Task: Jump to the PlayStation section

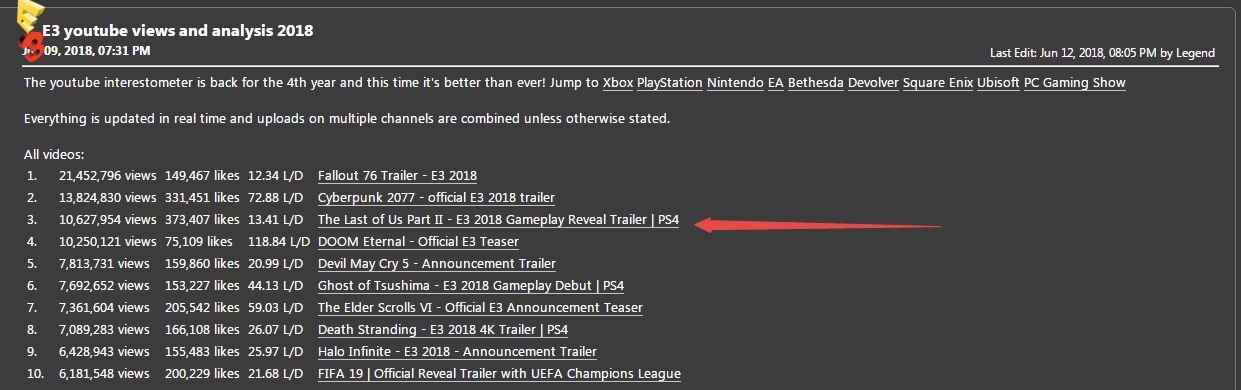Action: [x=670, y=83]
